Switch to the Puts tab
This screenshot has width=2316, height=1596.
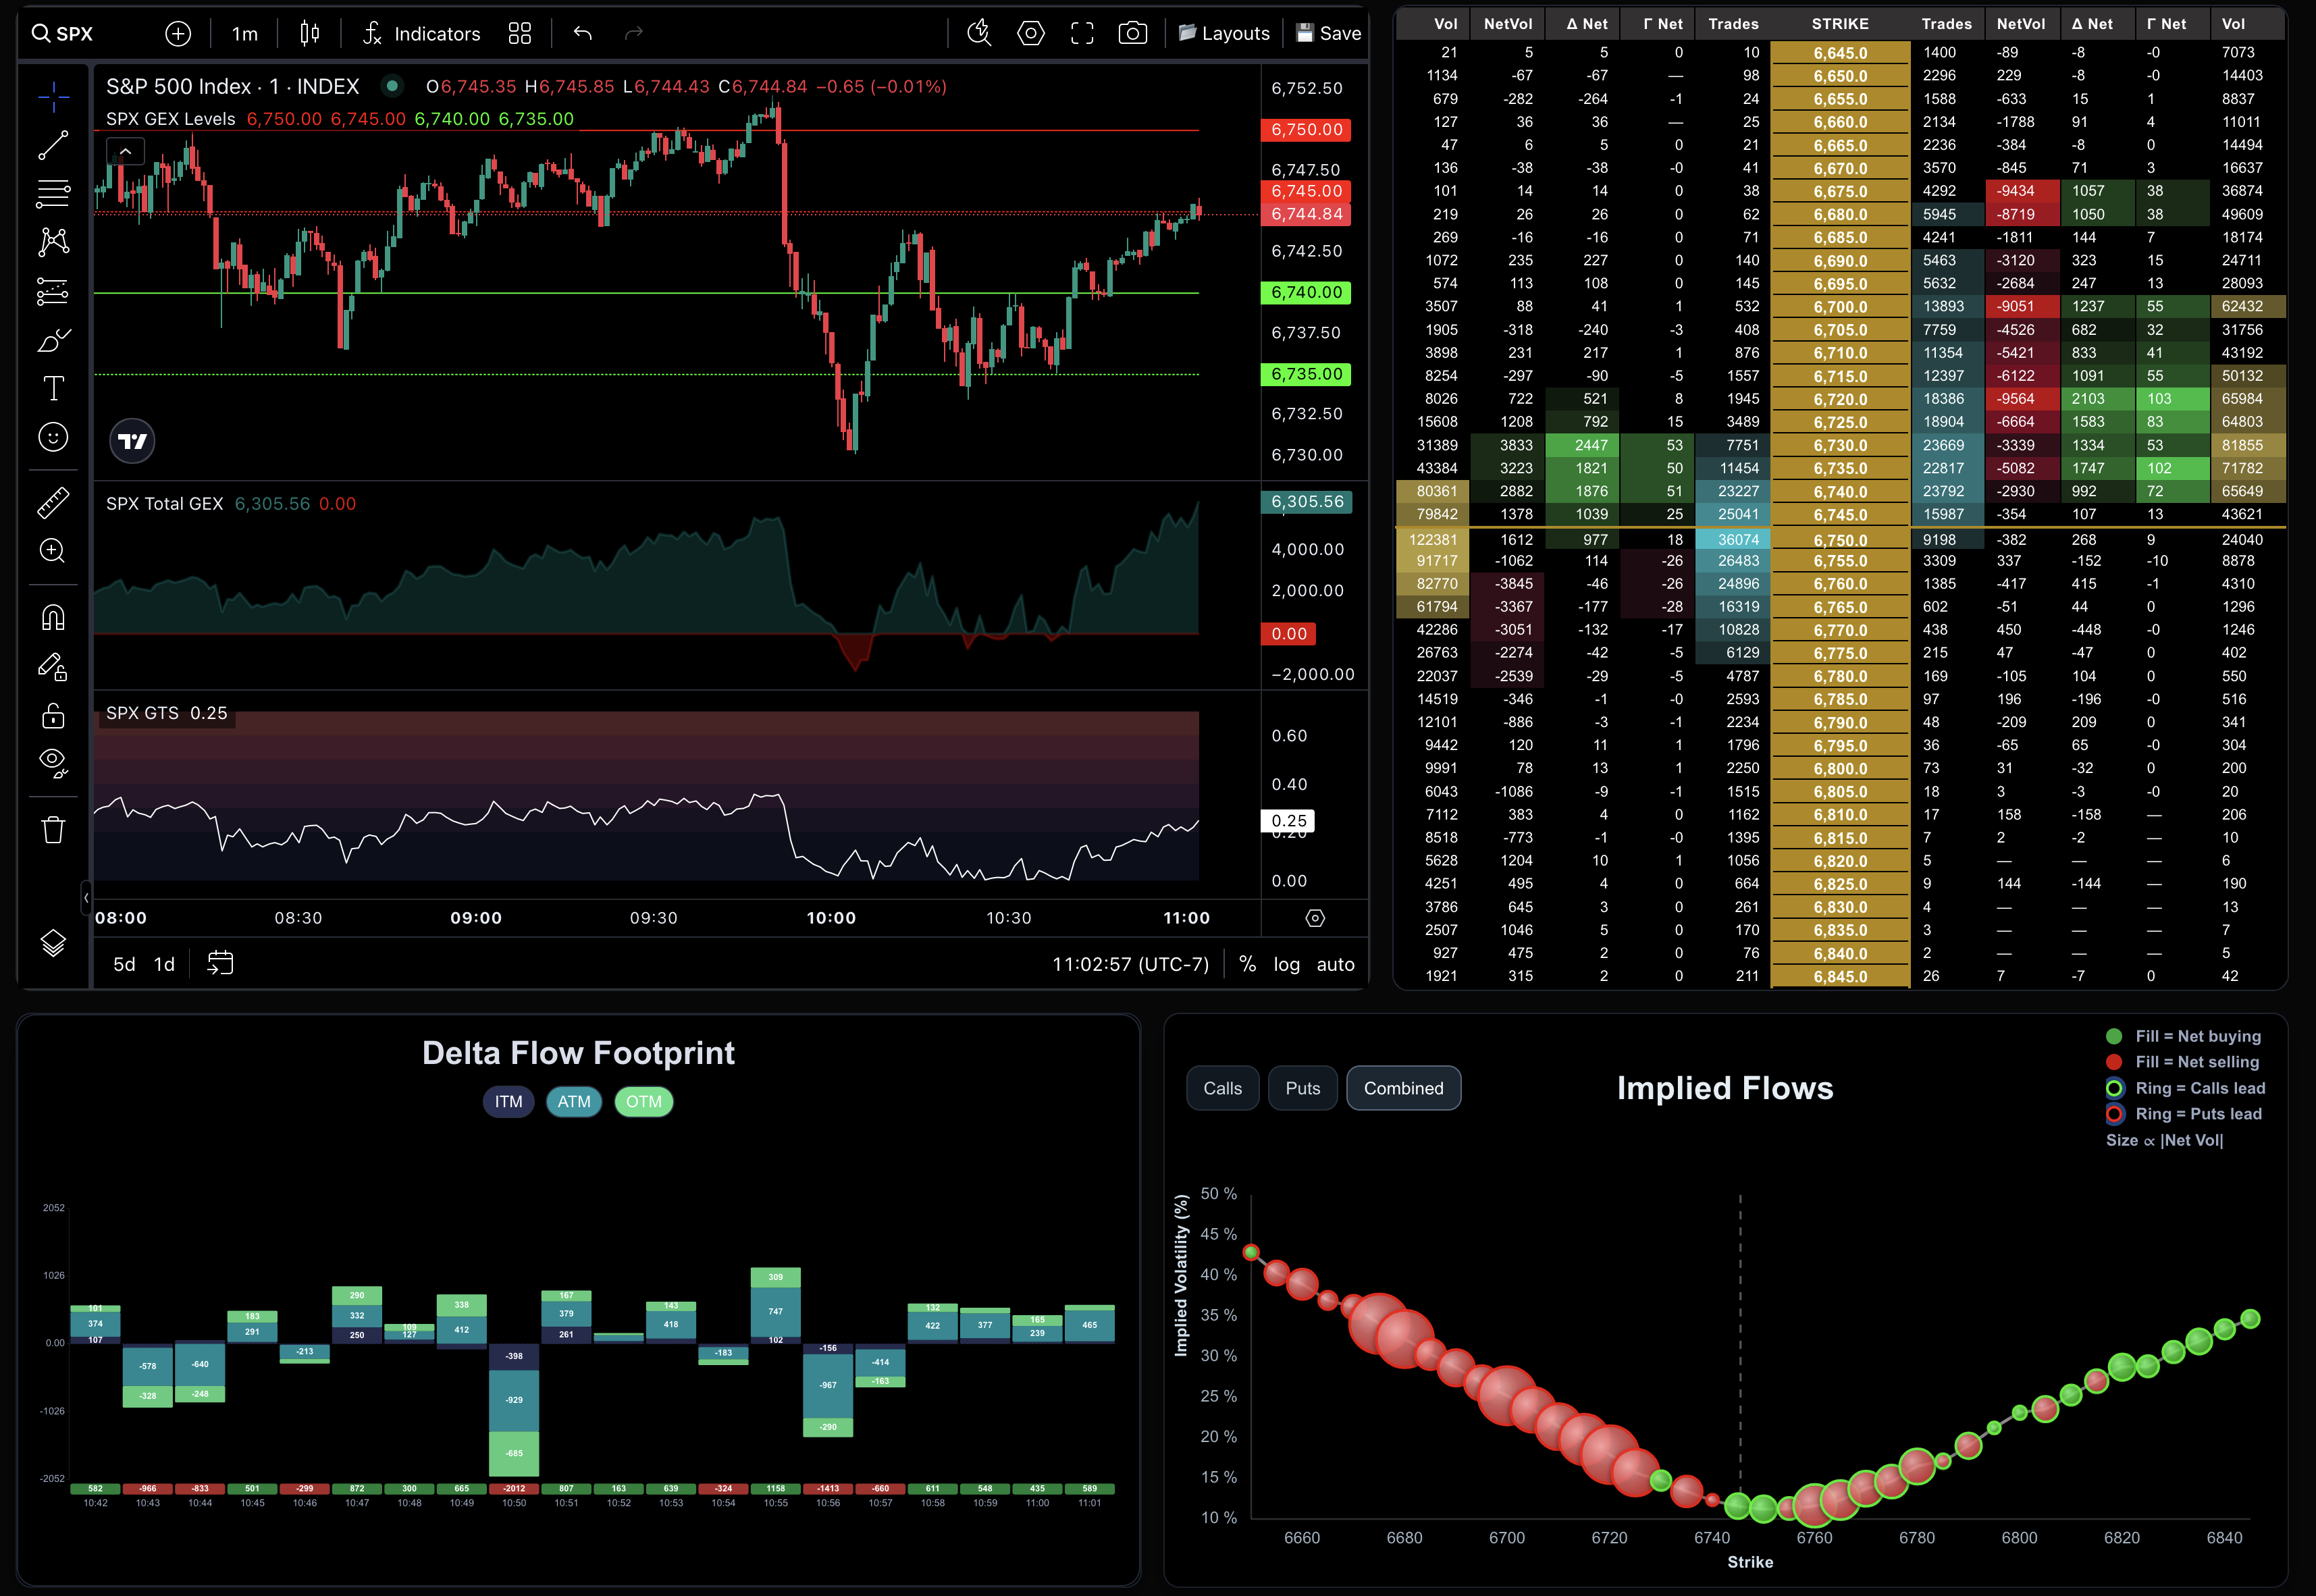1302,1088
